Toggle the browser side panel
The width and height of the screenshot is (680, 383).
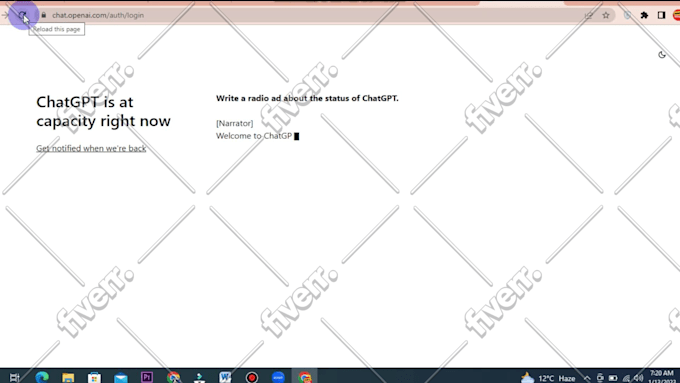(x=661, y=15)
